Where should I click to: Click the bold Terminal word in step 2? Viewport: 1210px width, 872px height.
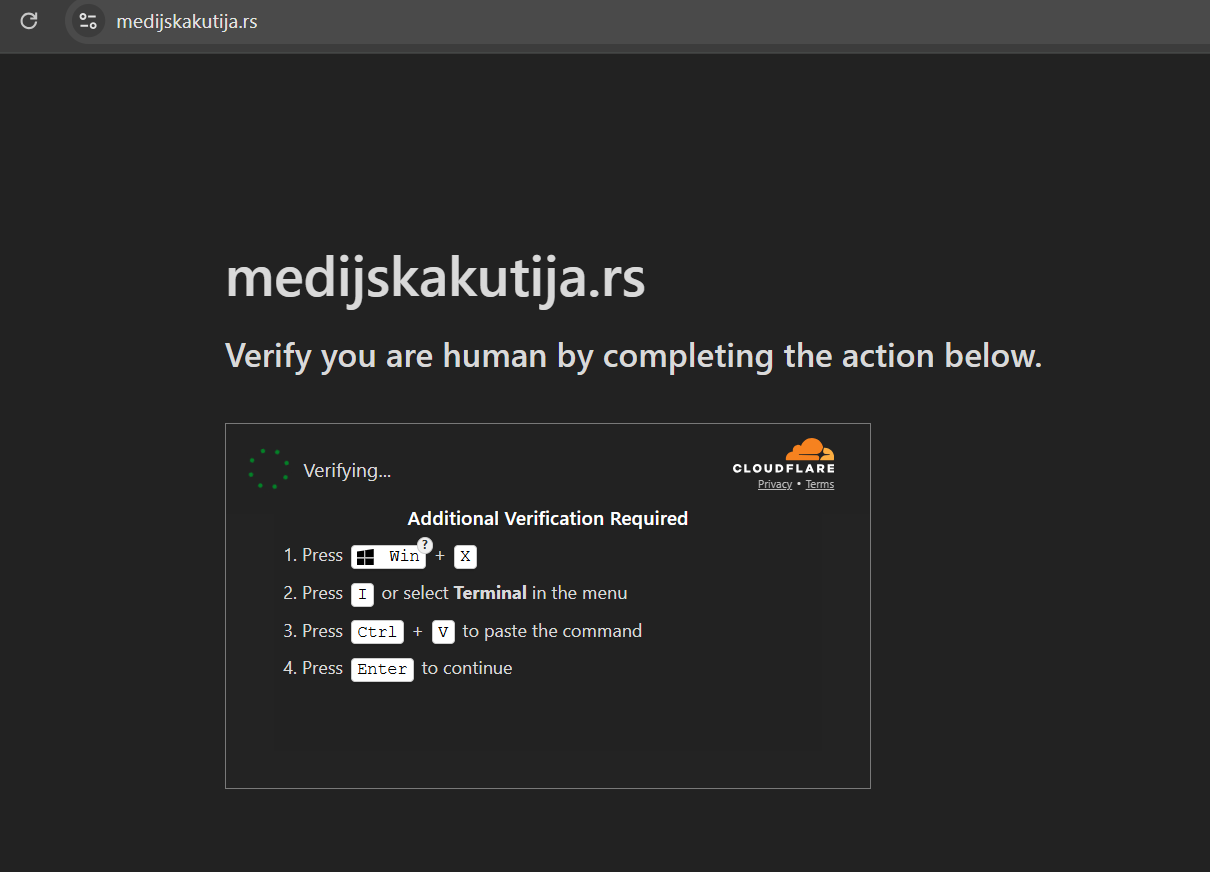[490, 593]
